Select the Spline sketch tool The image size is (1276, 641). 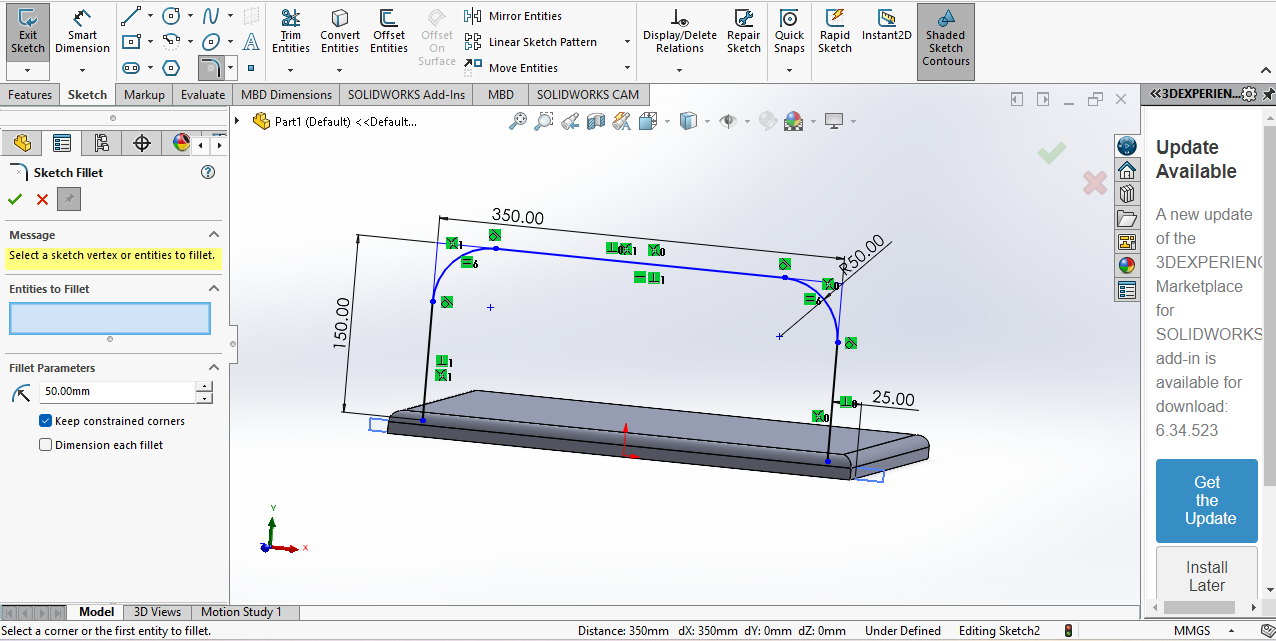tap(211, 16)
